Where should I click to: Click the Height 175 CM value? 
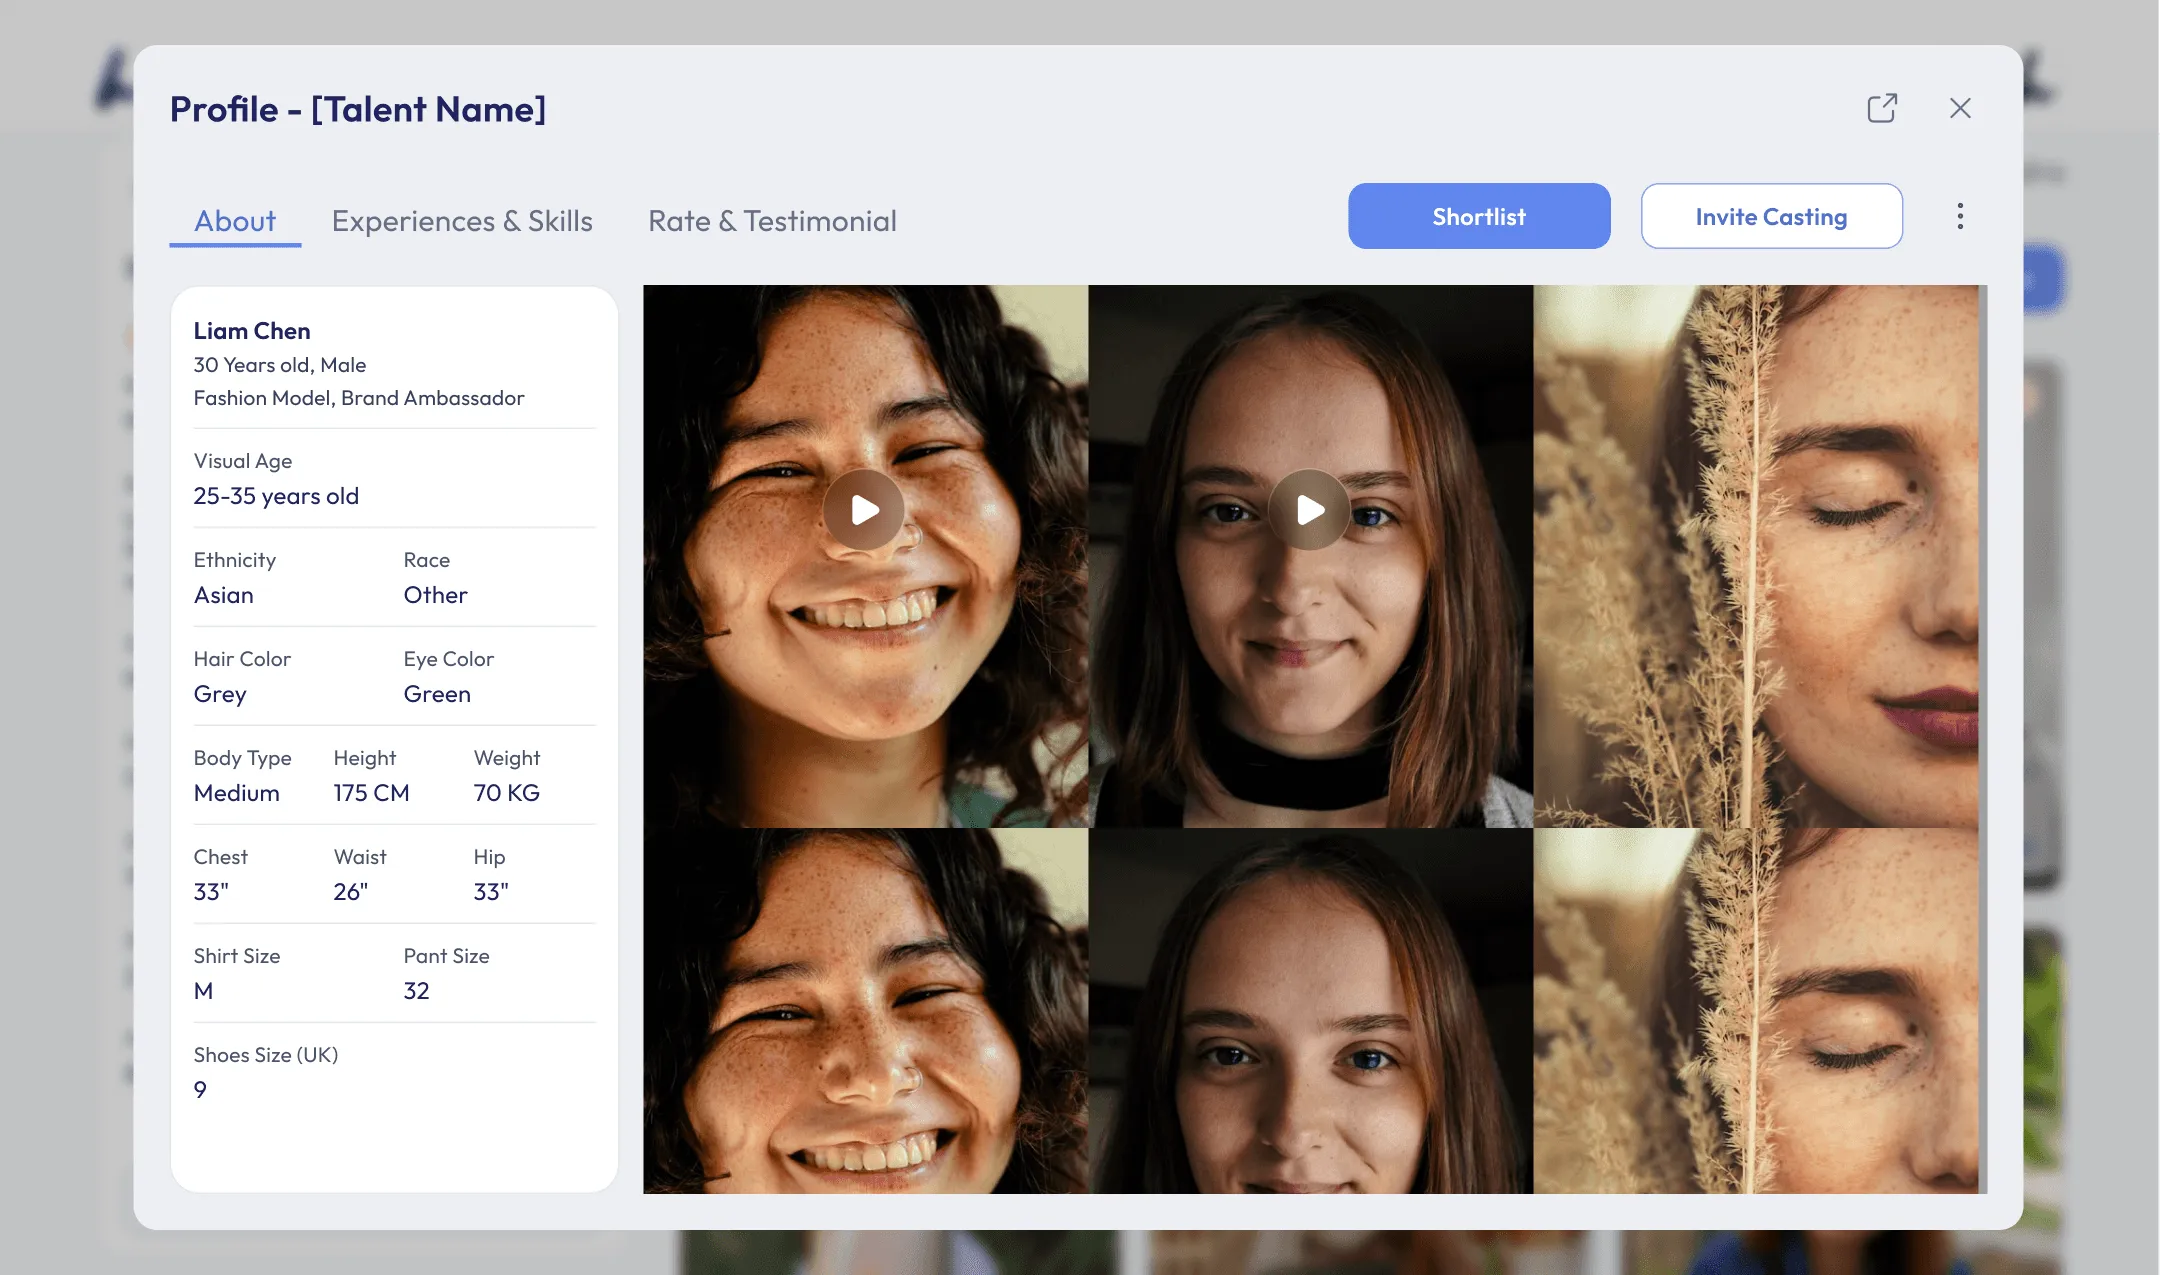click(x=371, y=793)
